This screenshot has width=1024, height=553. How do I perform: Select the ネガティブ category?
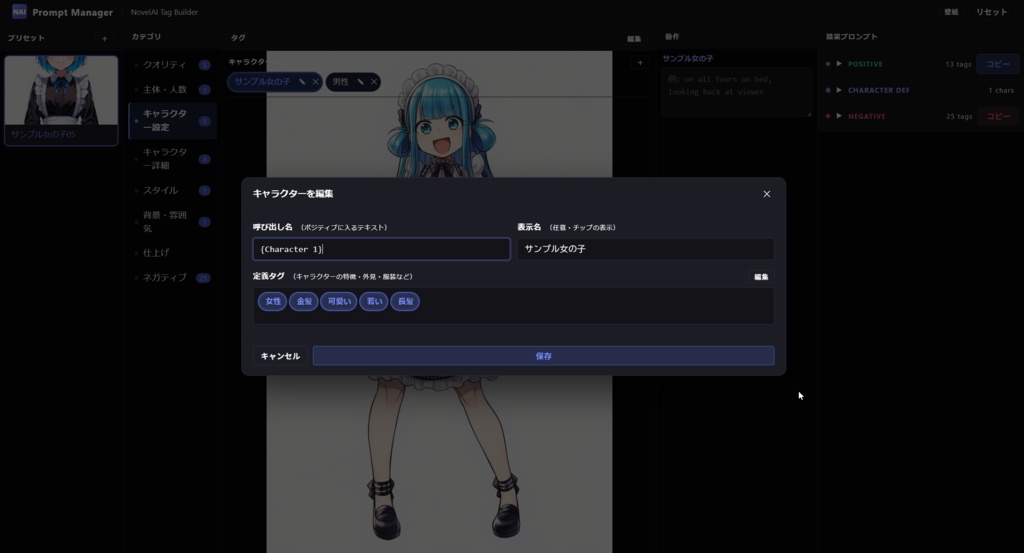[172, 277]
